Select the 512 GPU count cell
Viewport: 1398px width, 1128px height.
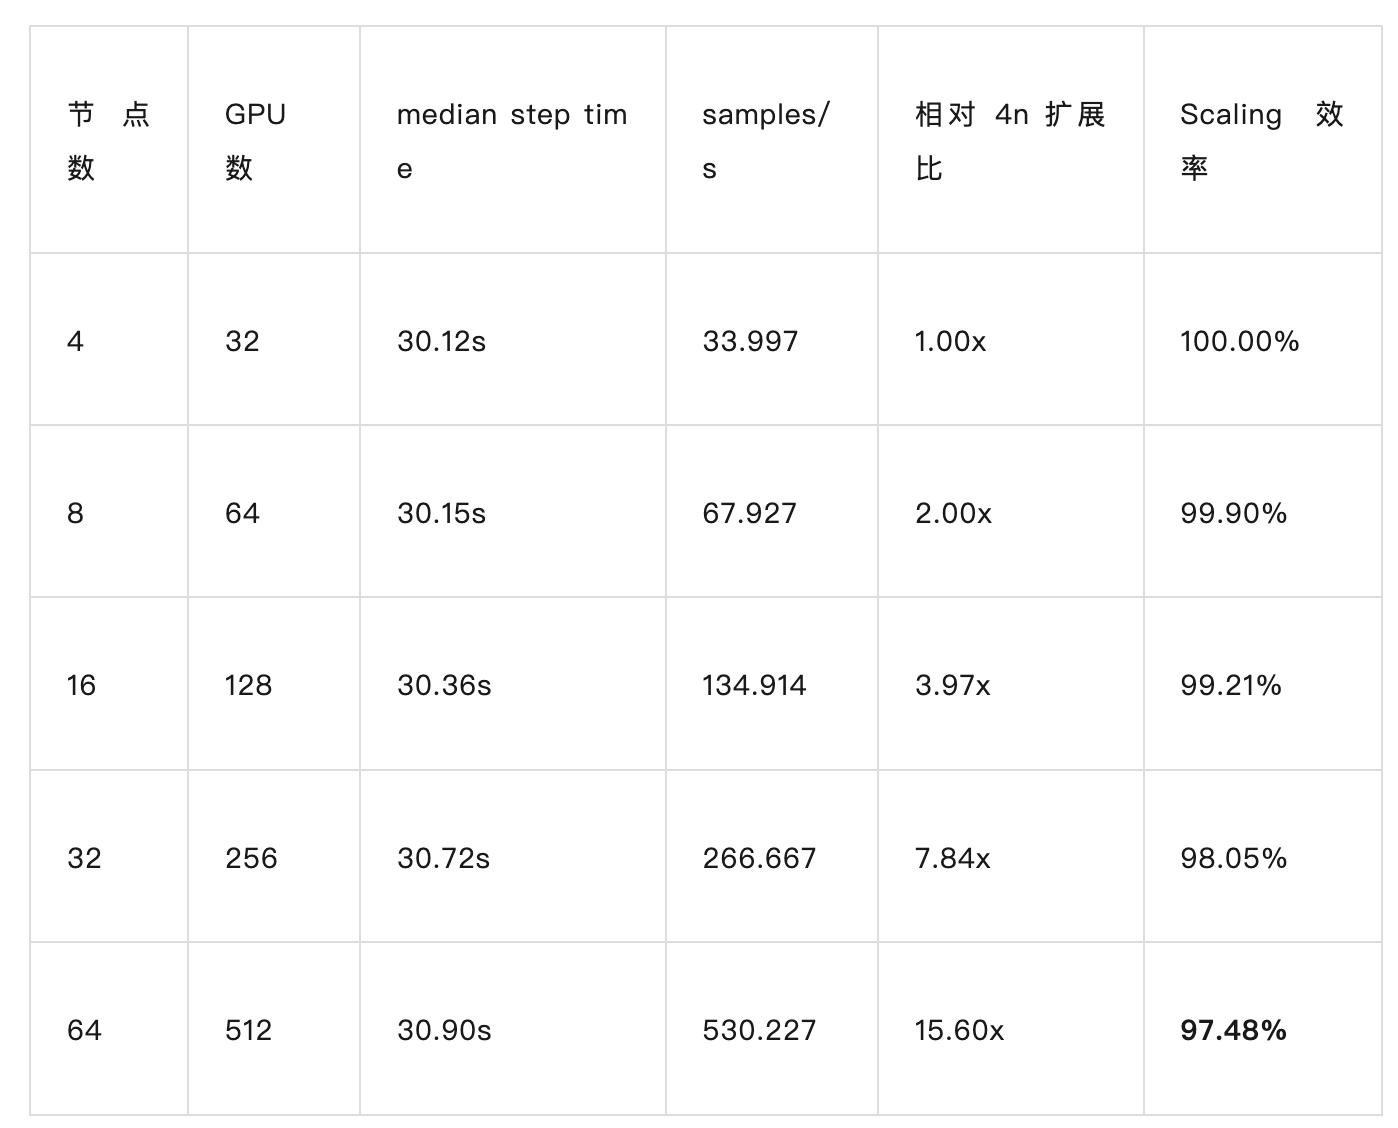[274, 1029]
